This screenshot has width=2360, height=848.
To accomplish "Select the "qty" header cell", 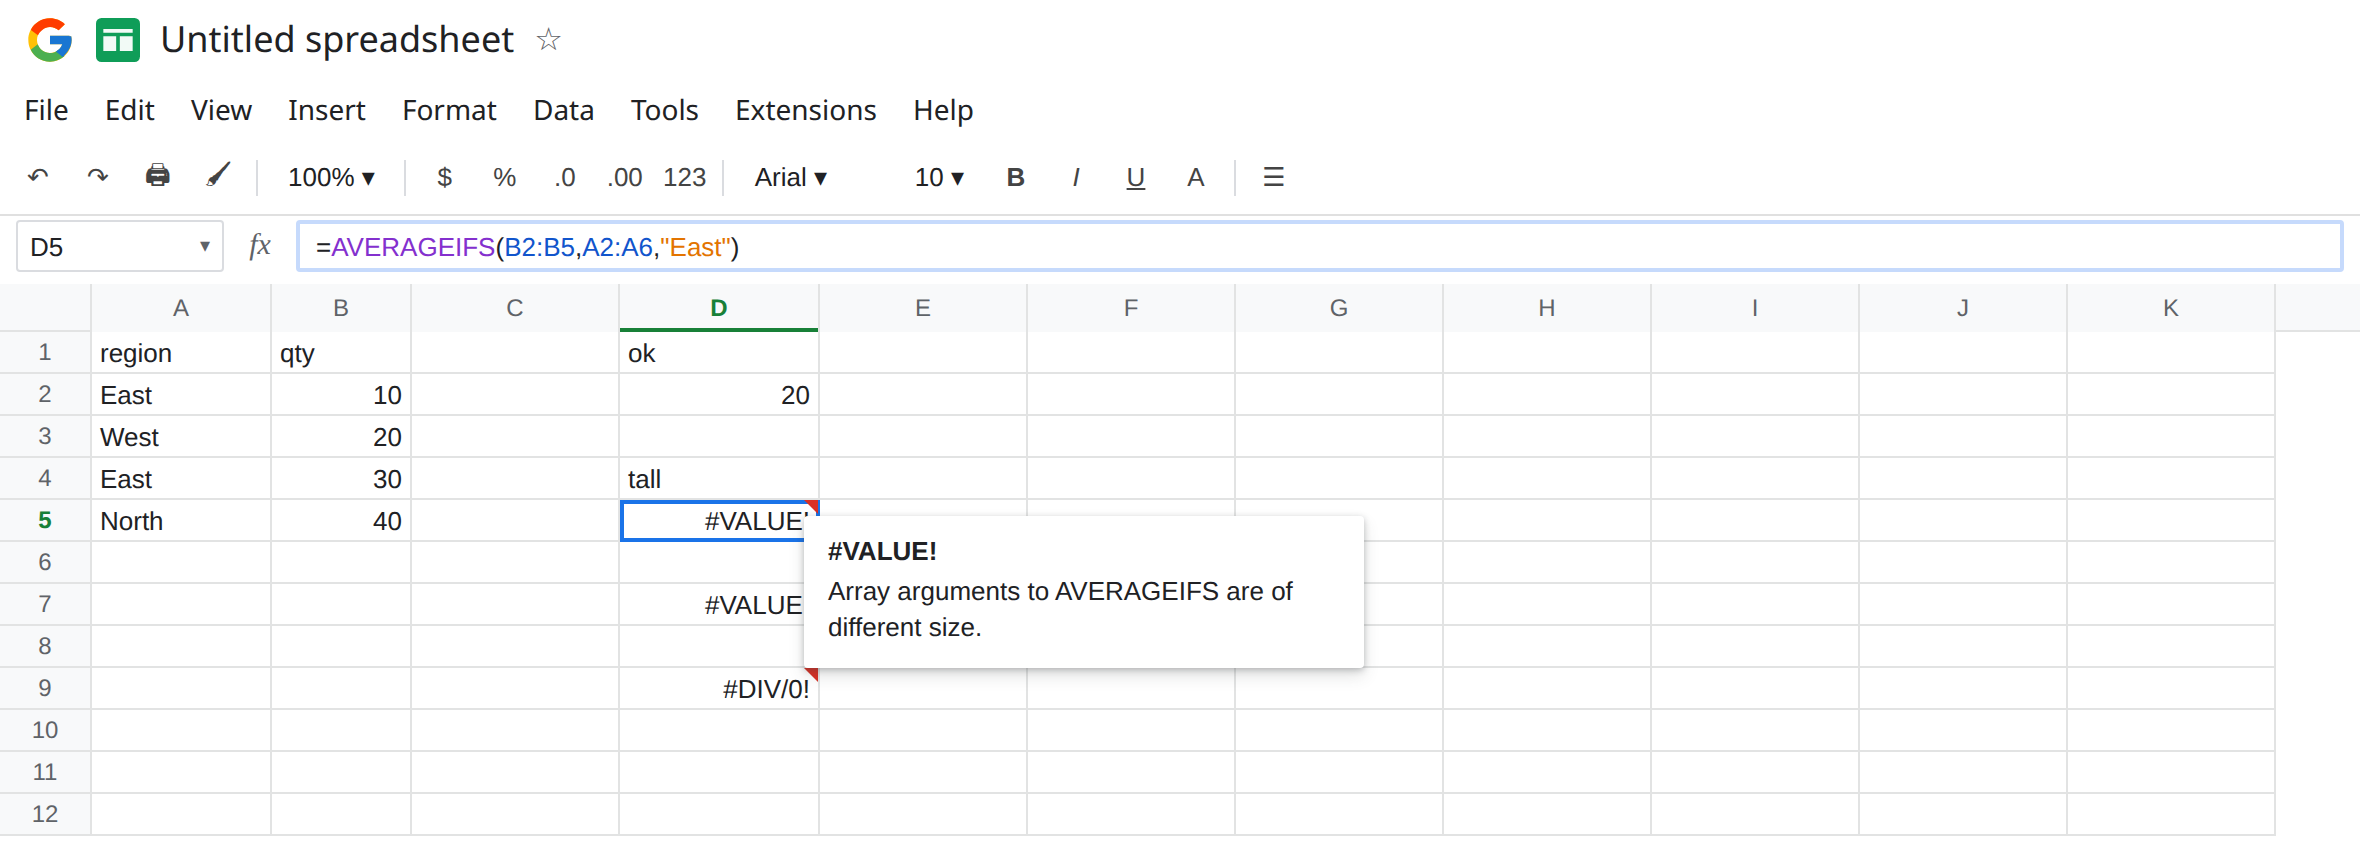I will 341,353.
